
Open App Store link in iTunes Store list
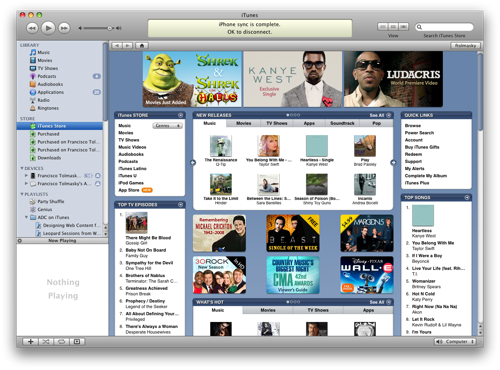(x=129, y=190)
